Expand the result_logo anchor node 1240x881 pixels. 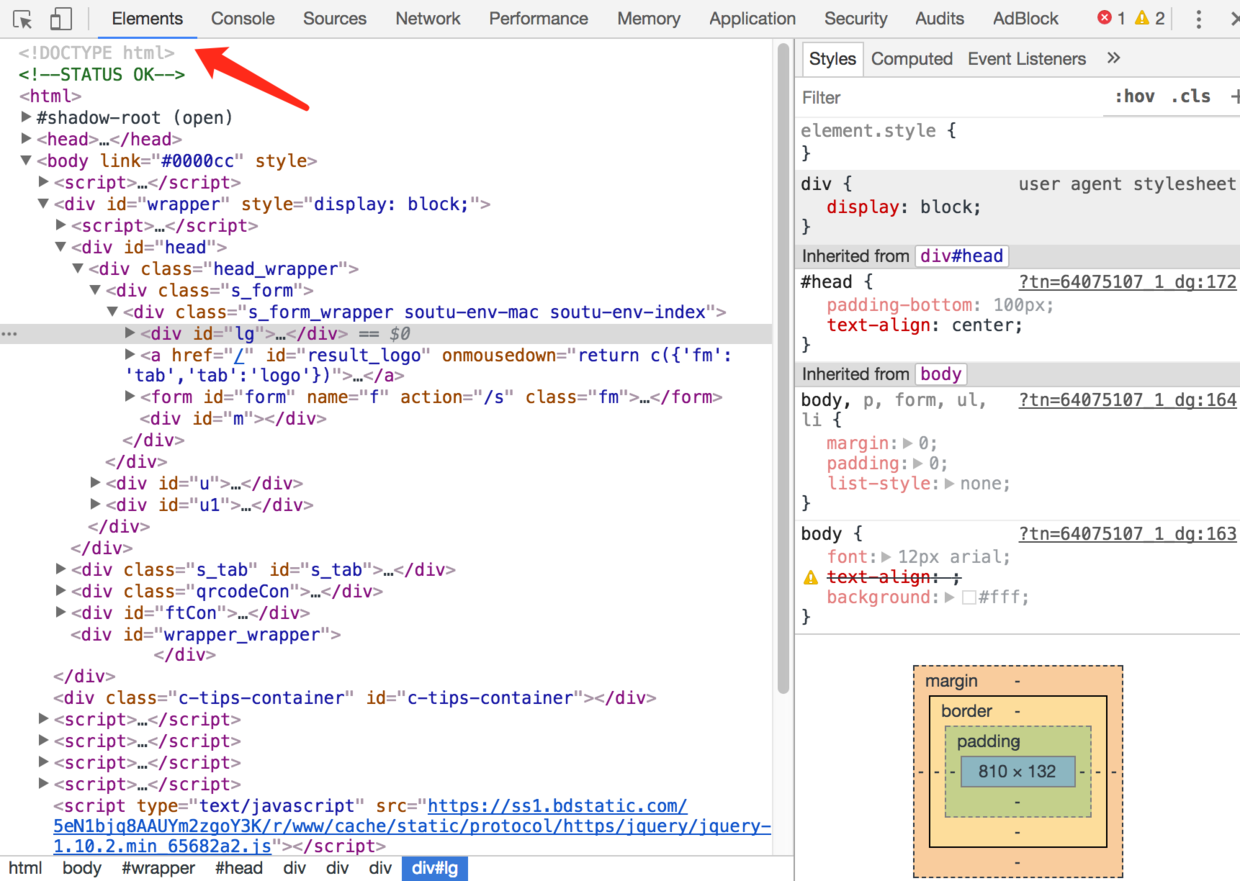click(x=130, y=355)
